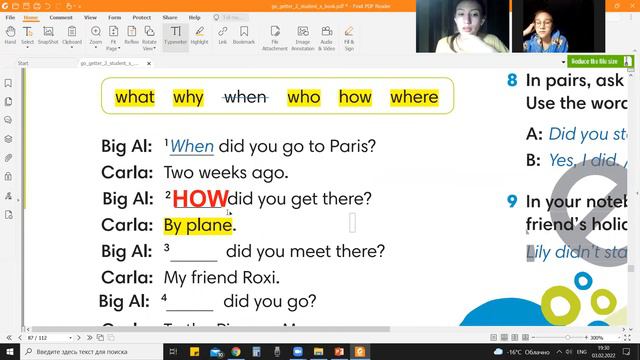Image resolution: width=640 pixels, height=360 pixels.
Task: Switch to the View ribbon tab
Action: point(90,18)
